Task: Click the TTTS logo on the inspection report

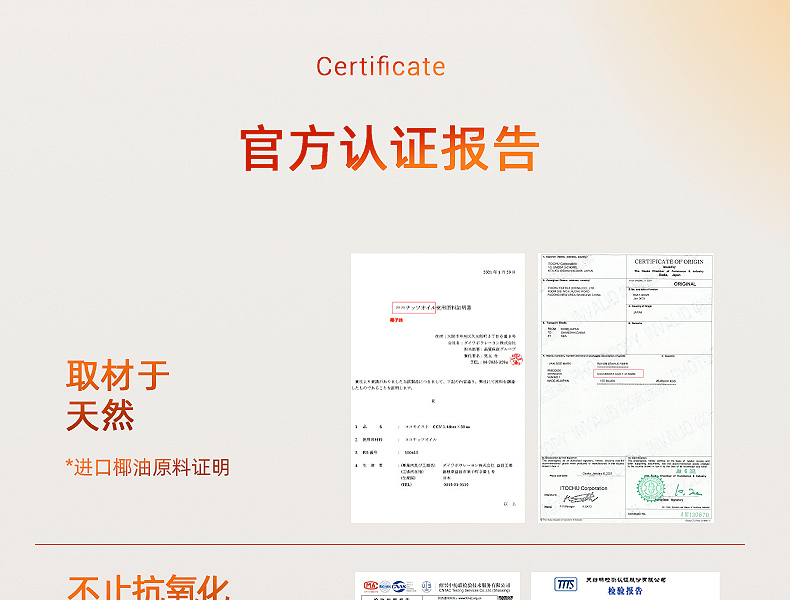Action: [565, 584]
